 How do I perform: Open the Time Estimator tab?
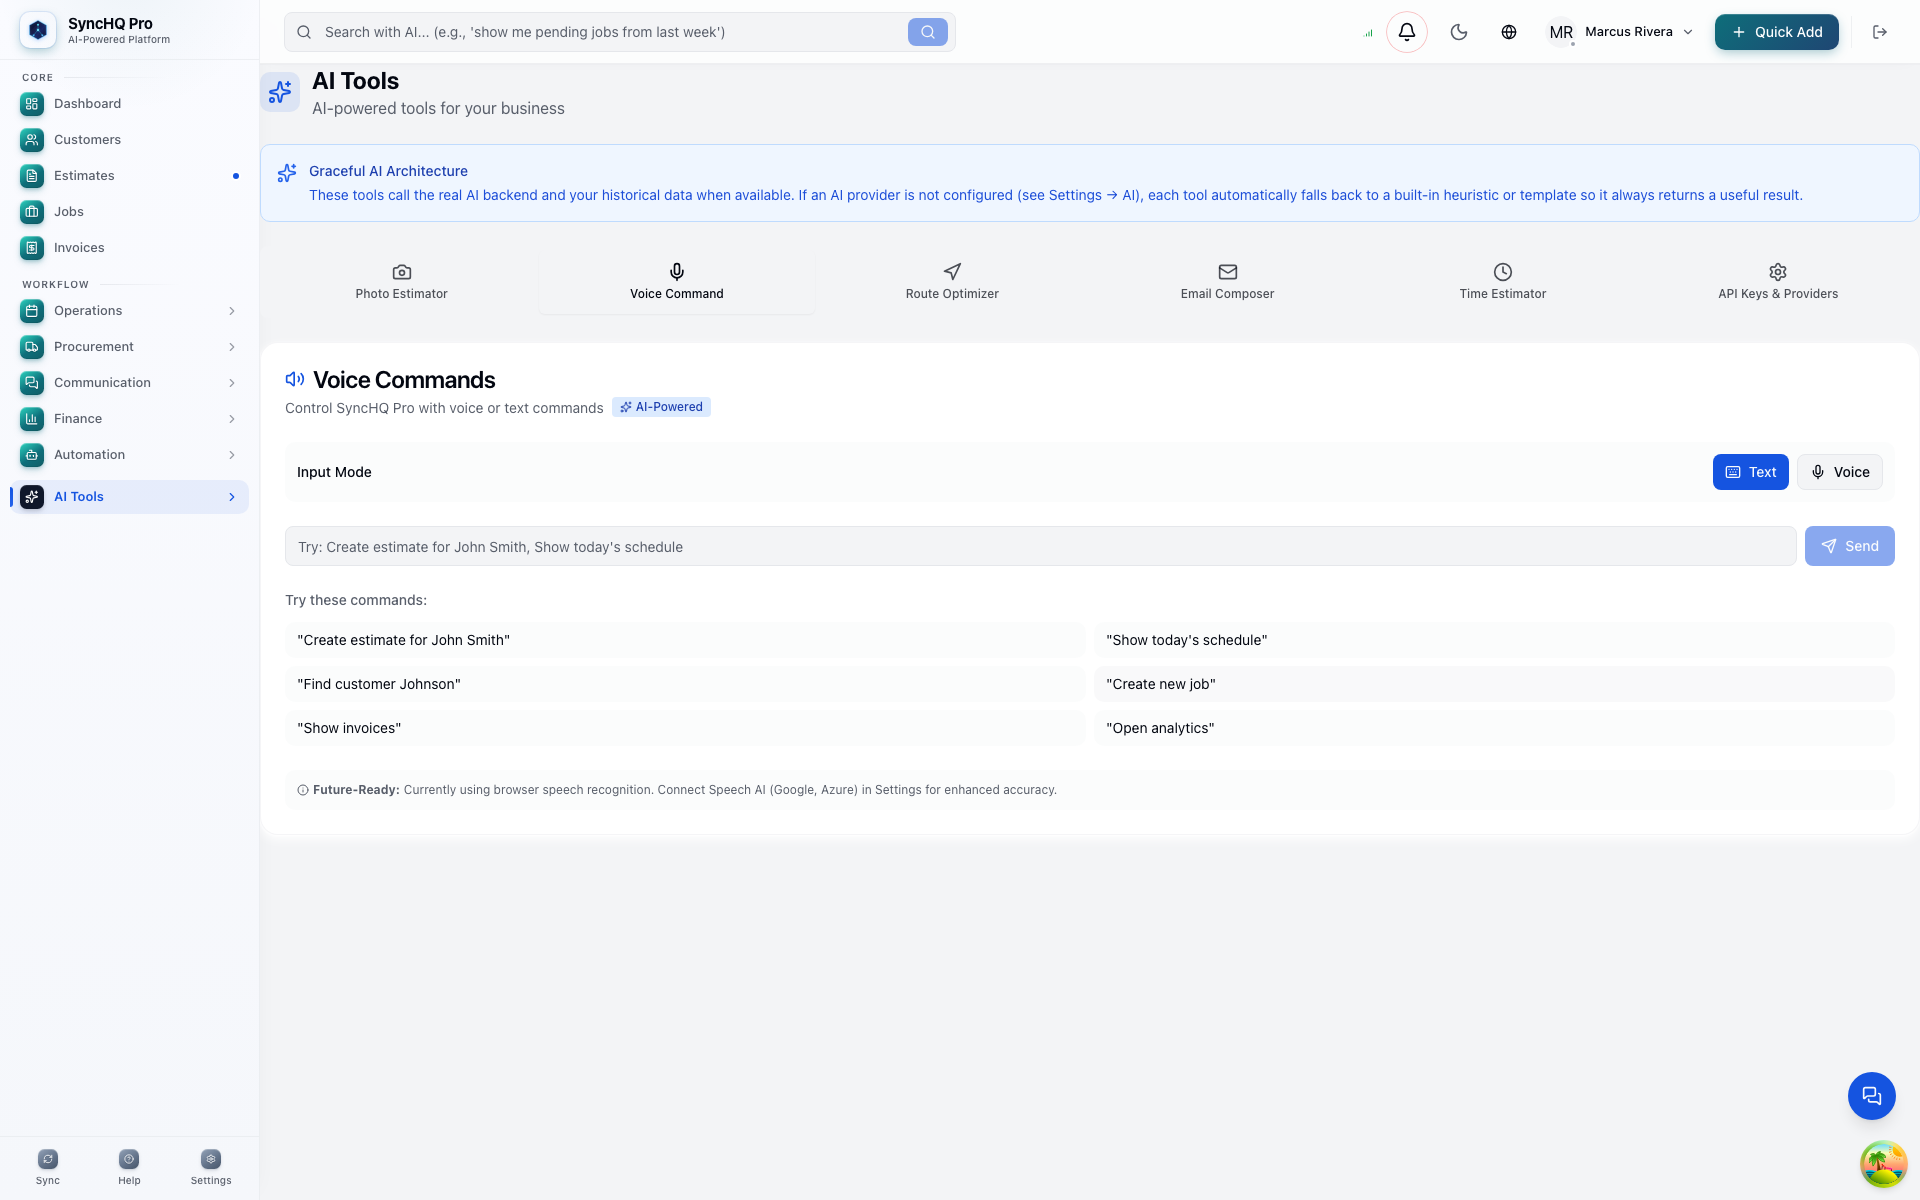point(1502,282)
